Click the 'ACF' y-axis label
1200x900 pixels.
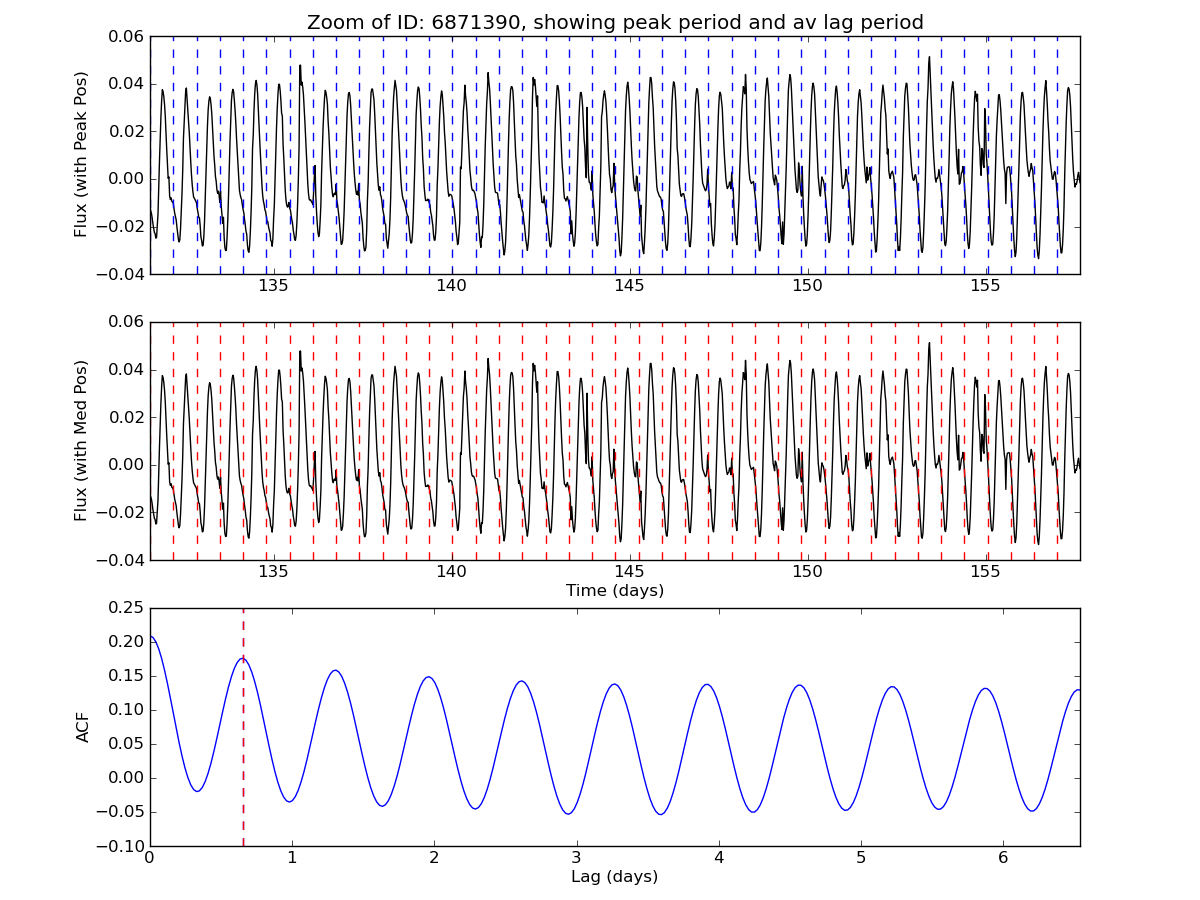[x=84, y=727]
